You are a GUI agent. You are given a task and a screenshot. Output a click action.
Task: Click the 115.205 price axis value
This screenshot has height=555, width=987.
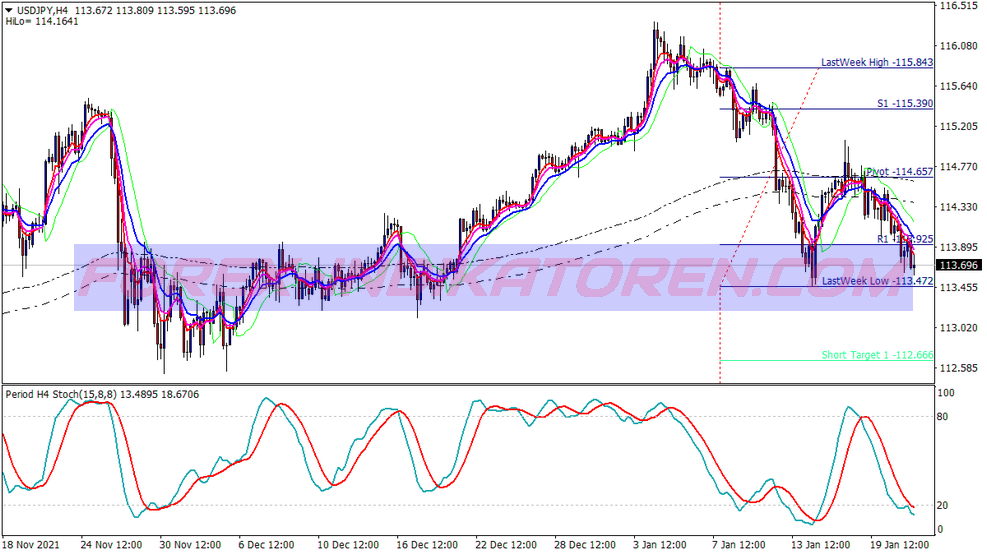(x=959, y=126)
